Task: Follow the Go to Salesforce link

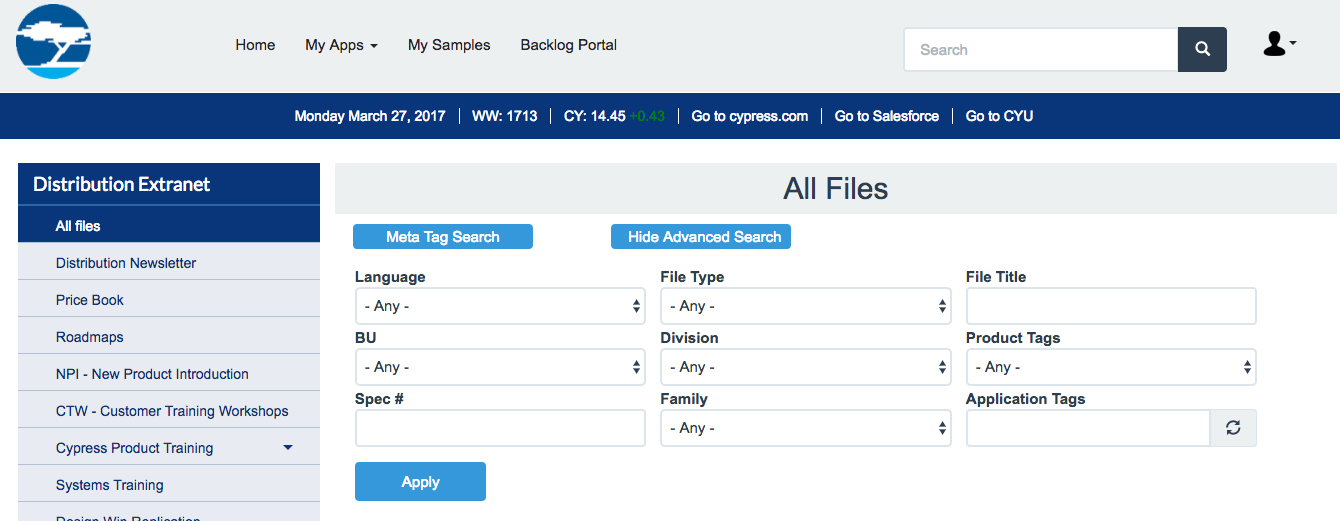Action: coord(887,116)
